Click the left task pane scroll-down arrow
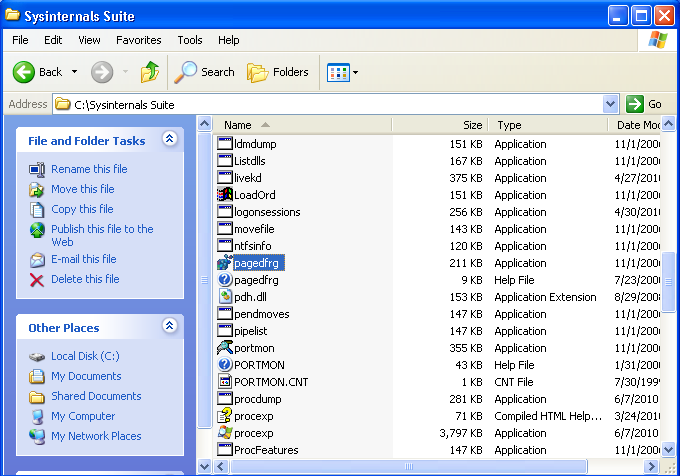The image size is (680, 476). point(204,466)
